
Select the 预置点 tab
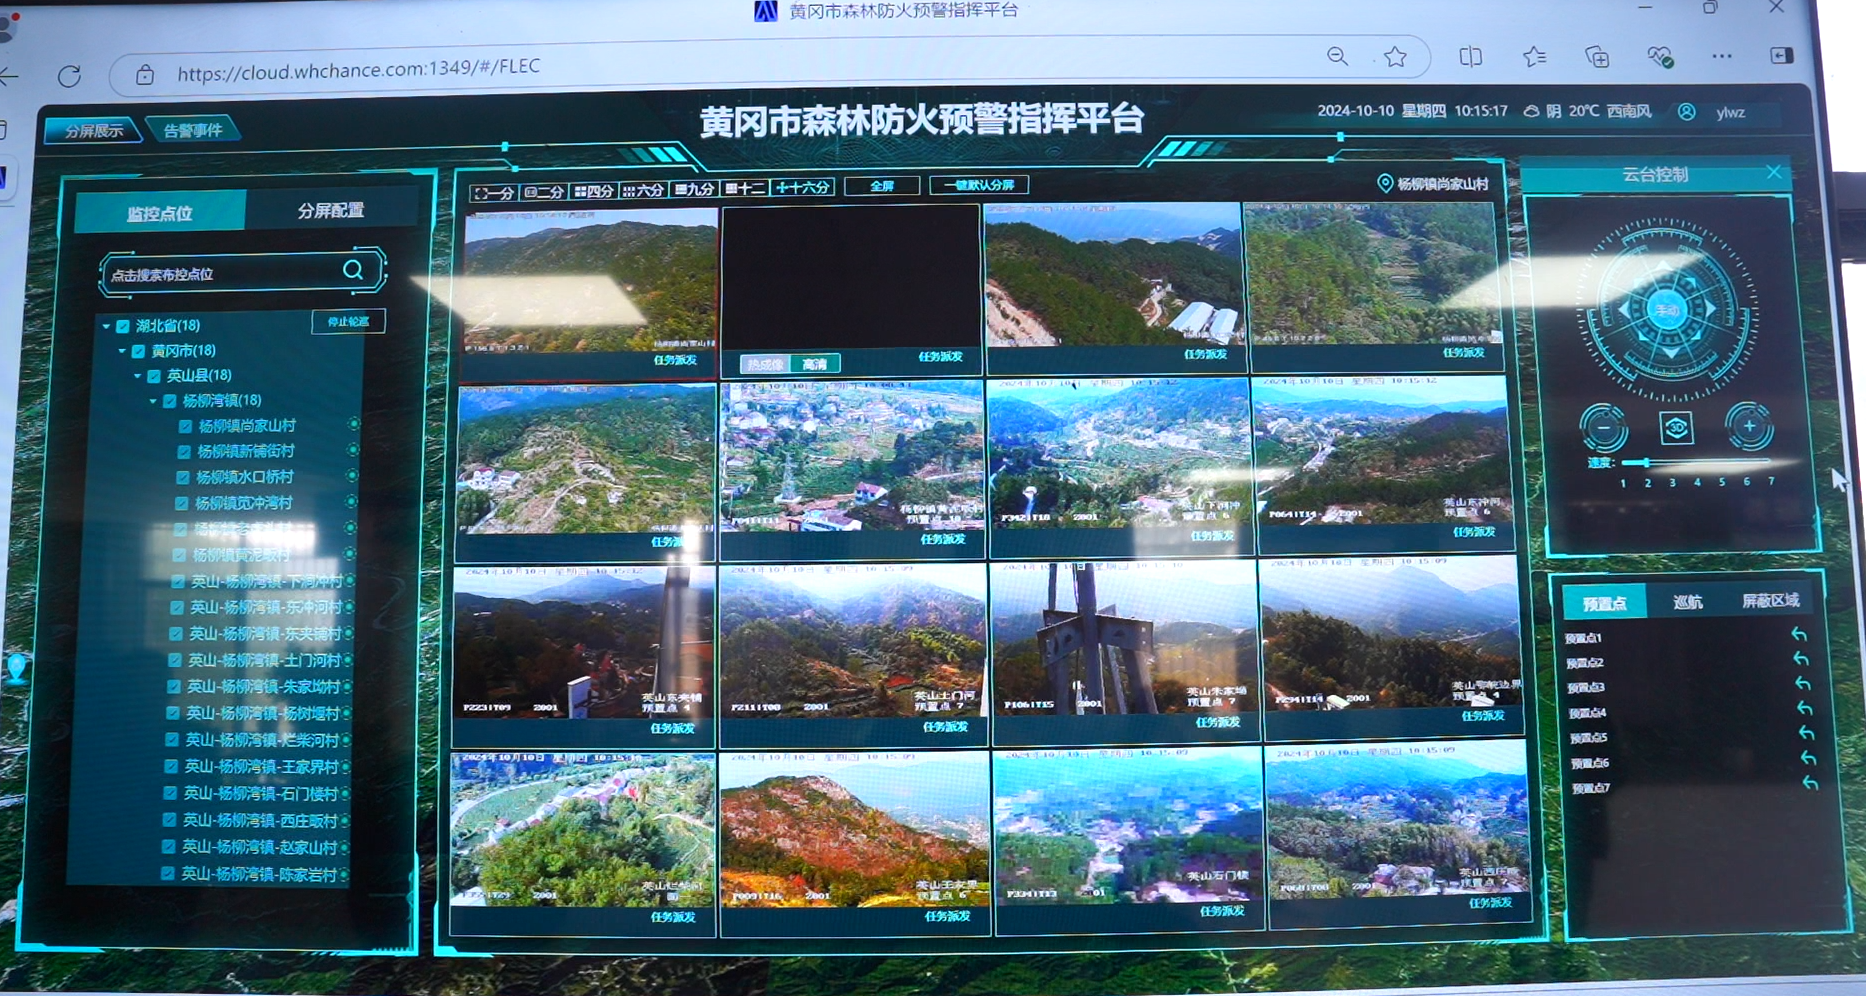[1605, 603]
